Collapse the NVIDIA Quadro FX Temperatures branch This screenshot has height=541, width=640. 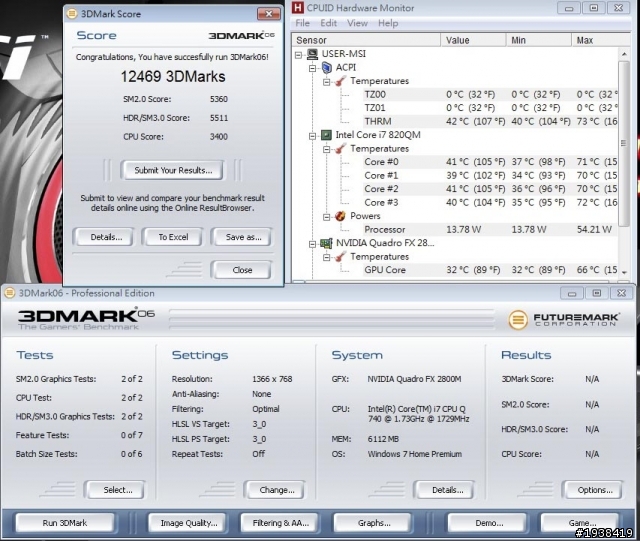click(x=327, y=257)
